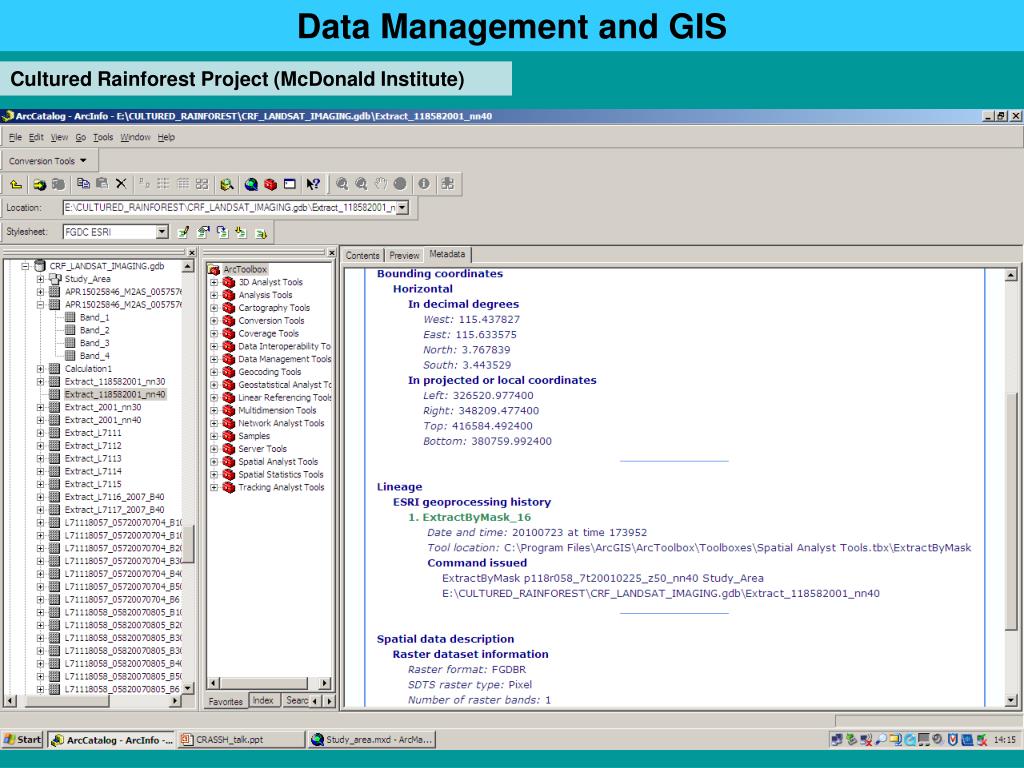Expand Conversion Tools in ArcToolbox
This screenshot has width=1024, height=768.
(214, 321)
